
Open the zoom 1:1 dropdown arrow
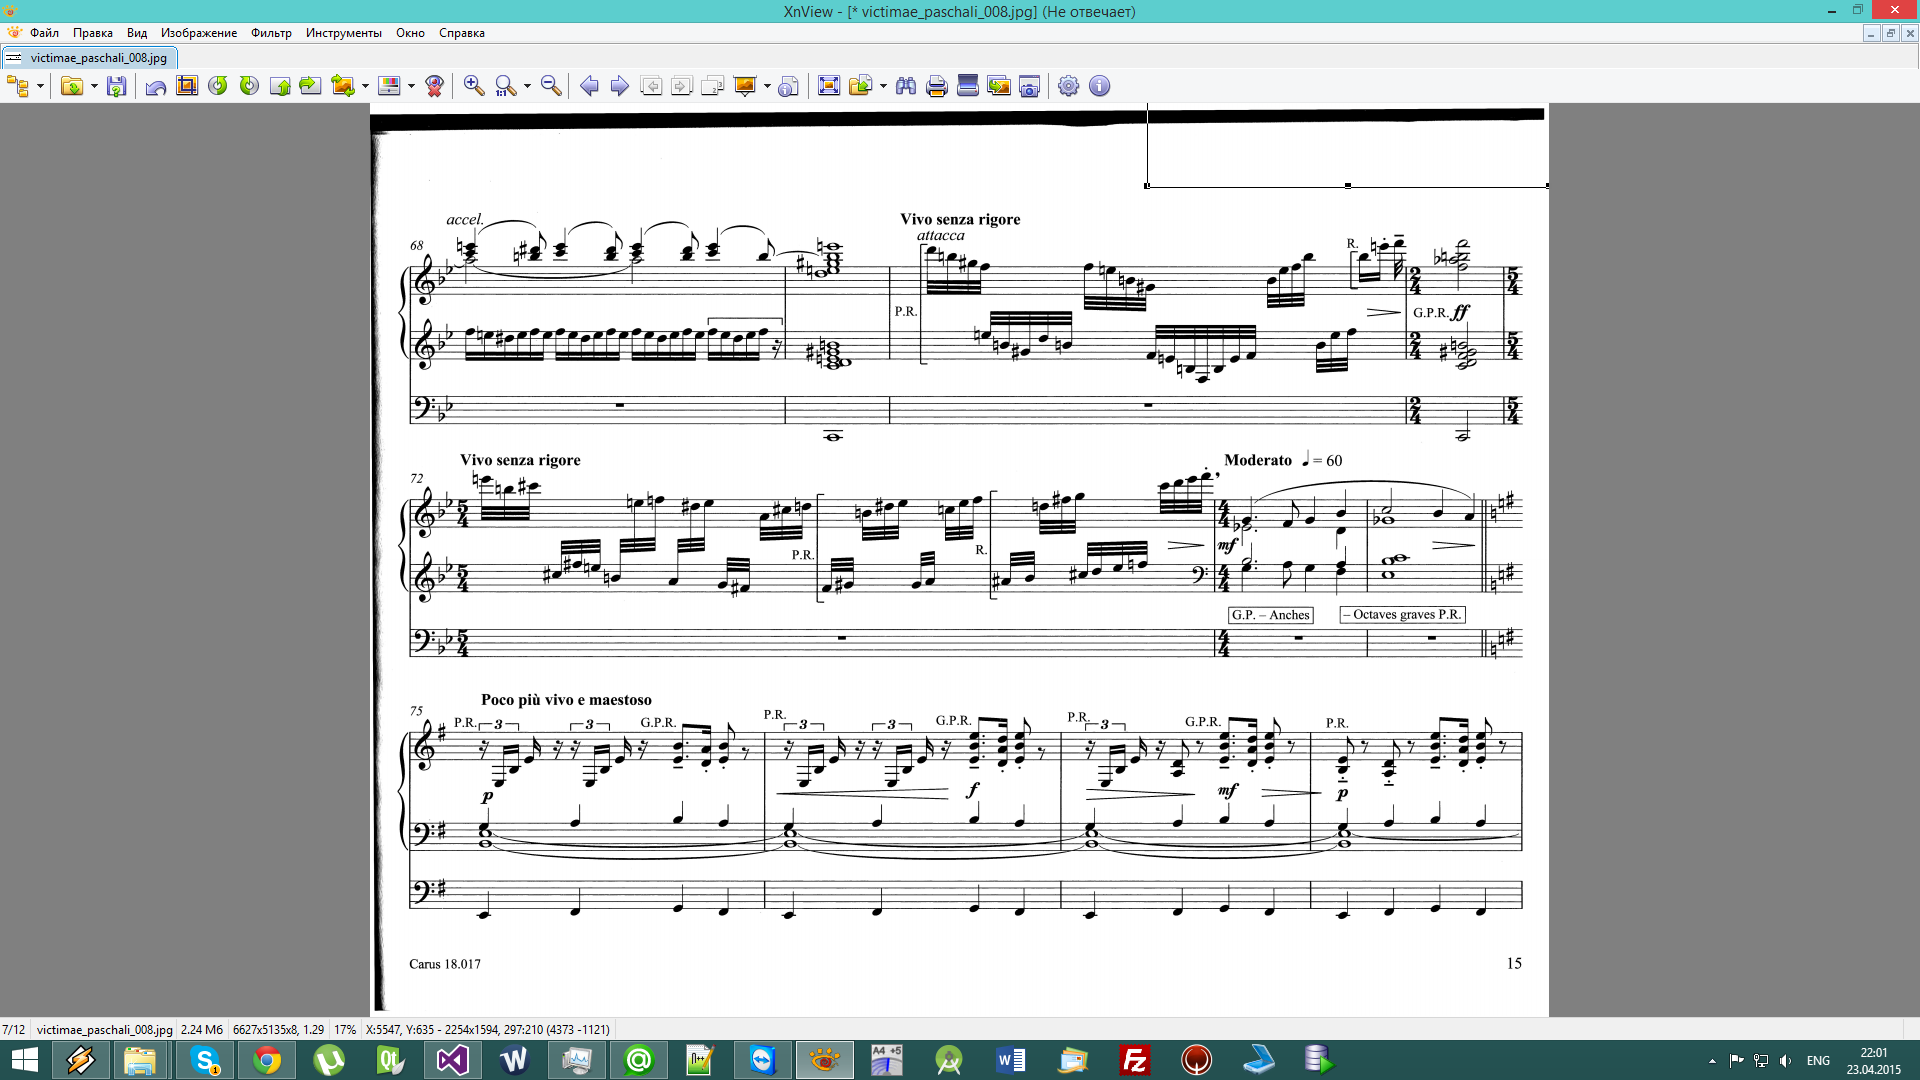[527, 87]
